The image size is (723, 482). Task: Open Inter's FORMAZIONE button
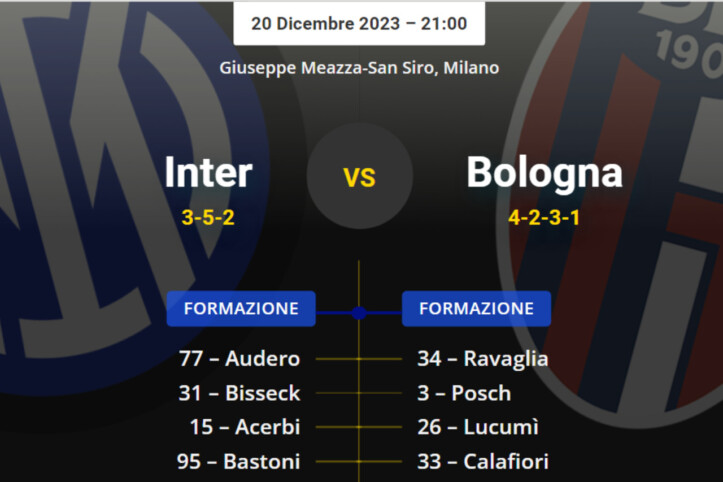[241, 308]
